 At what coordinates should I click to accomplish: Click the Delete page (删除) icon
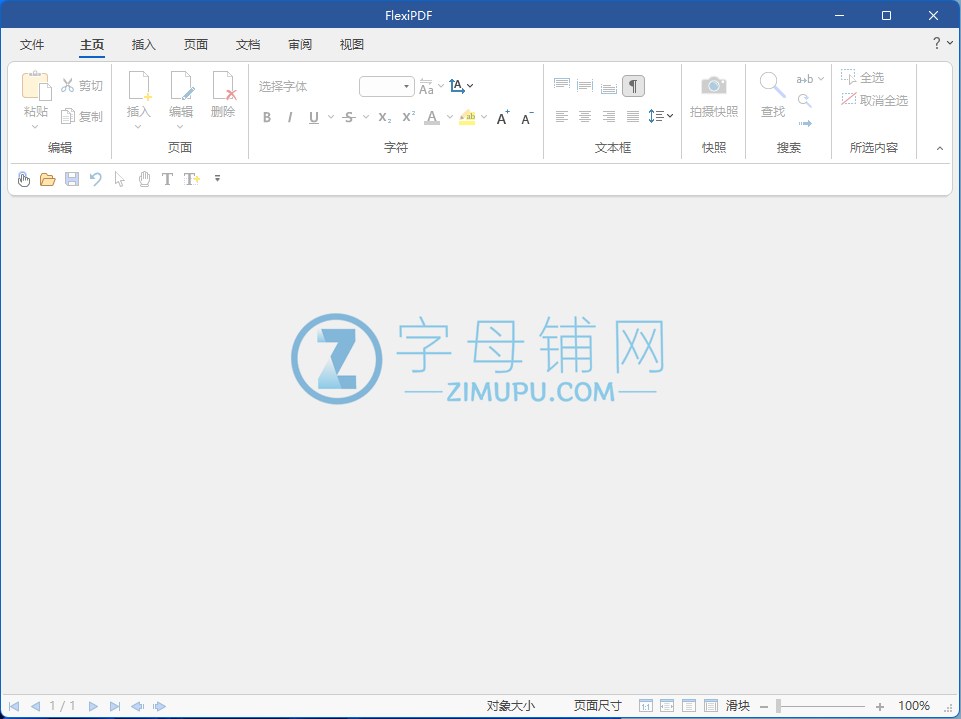coord(223,85)
